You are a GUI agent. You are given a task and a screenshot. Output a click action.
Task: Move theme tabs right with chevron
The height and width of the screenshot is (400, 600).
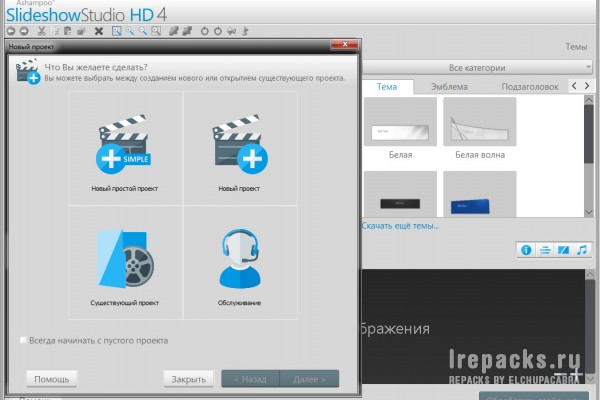pos(587,86)
